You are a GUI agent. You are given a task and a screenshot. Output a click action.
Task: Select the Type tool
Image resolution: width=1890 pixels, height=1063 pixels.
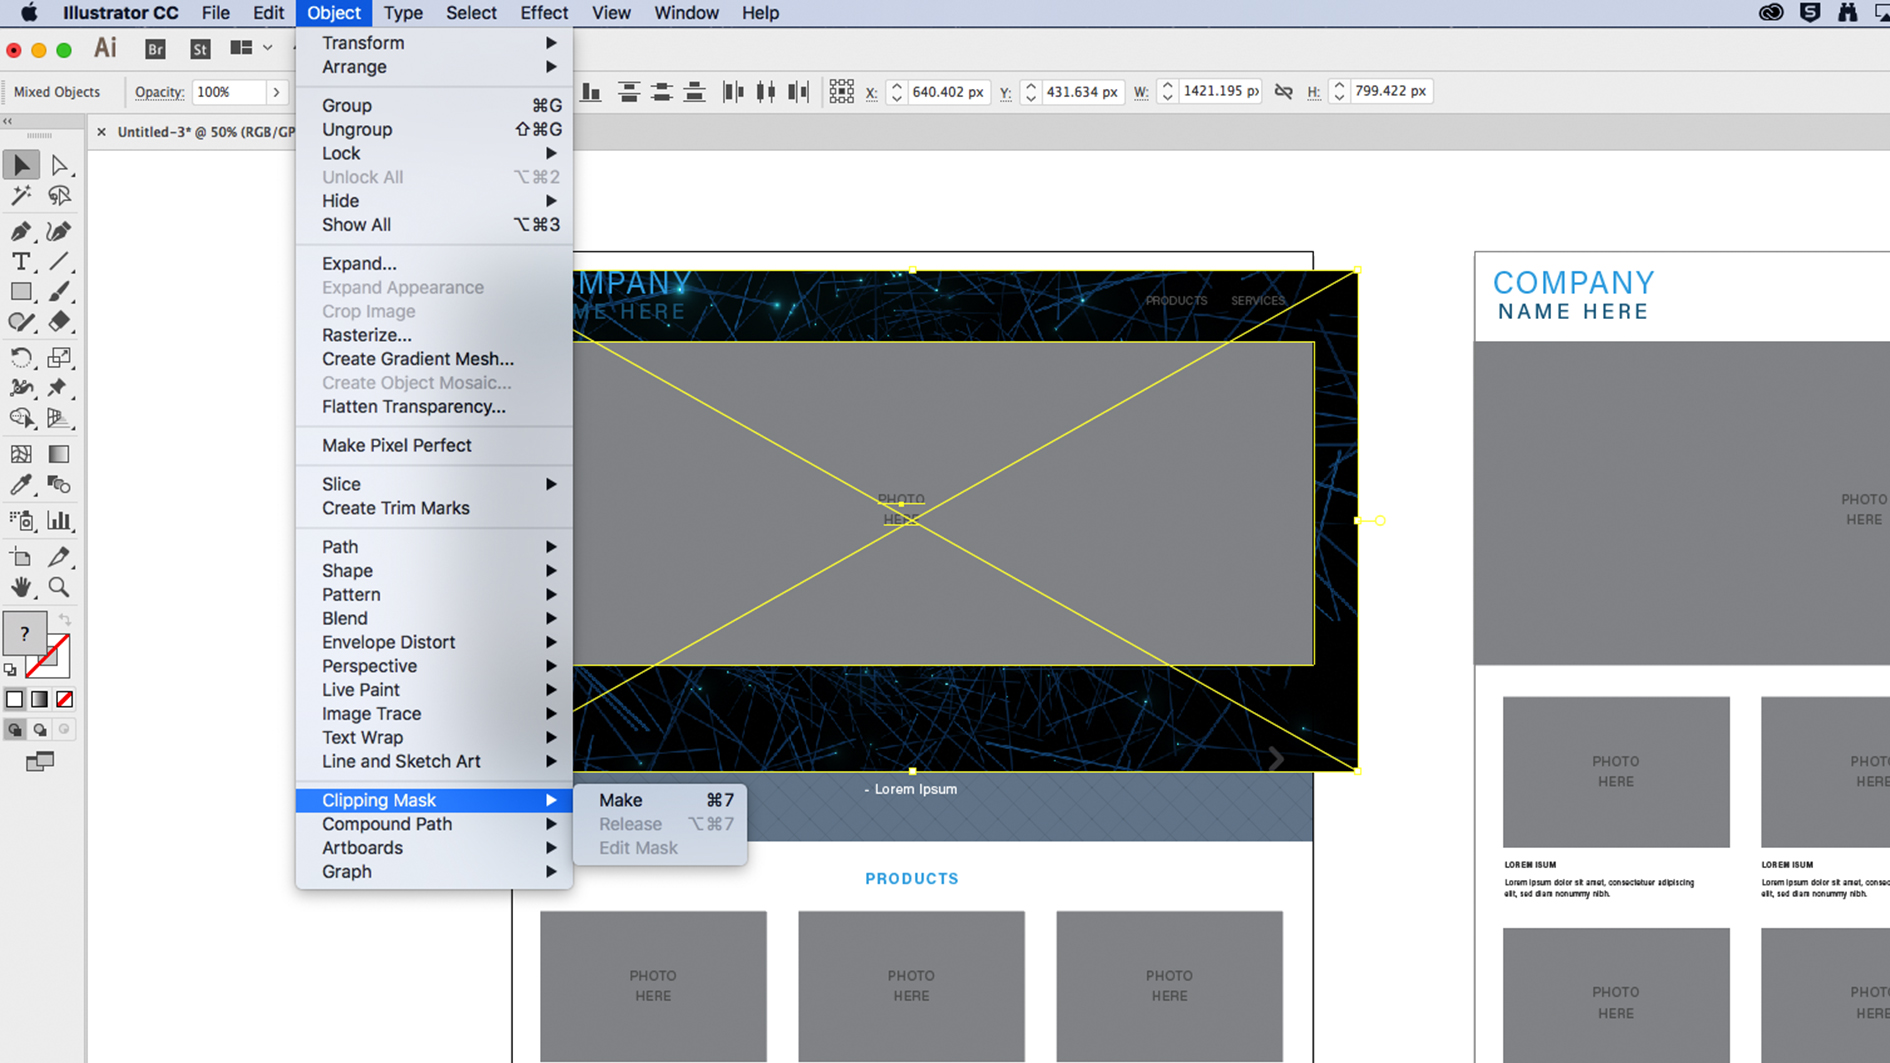[21, 261]
